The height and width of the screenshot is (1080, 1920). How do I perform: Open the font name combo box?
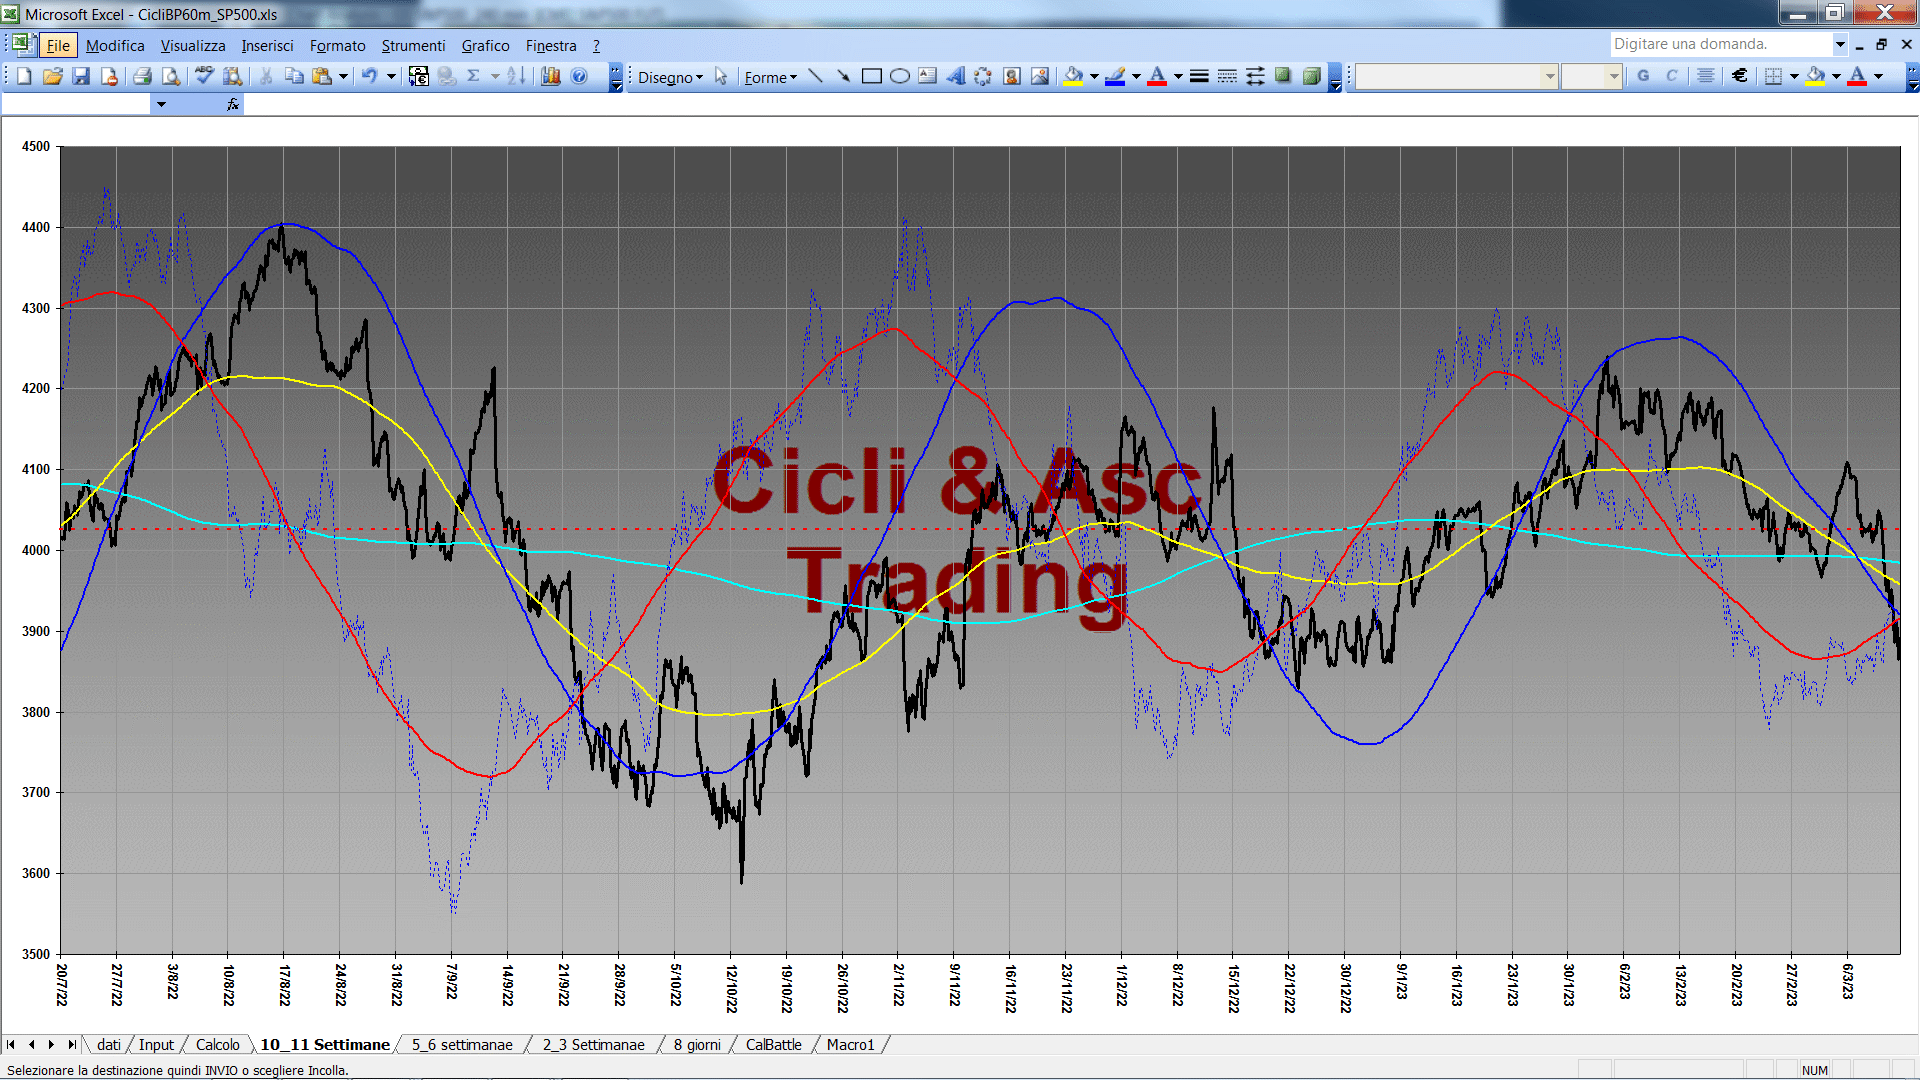coord(1457,76)
